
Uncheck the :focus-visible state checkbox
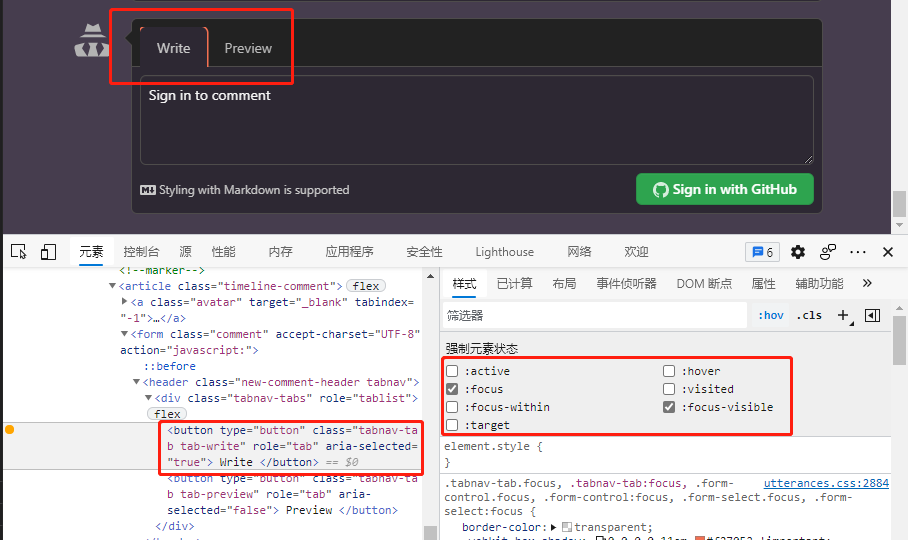point(669,407)
